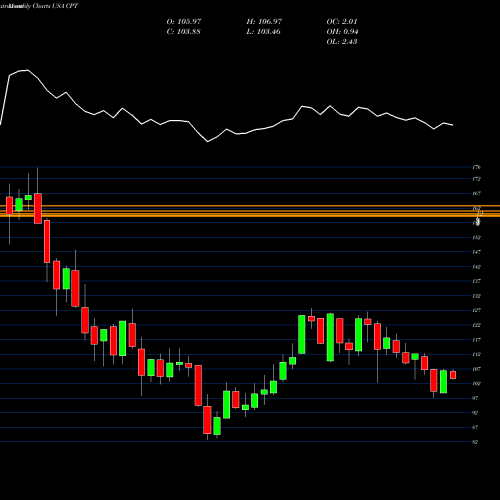Click the last small red candle near 107
Image resolution: width=500 pixels, height=500 pixels.
[x=453, y=375]
